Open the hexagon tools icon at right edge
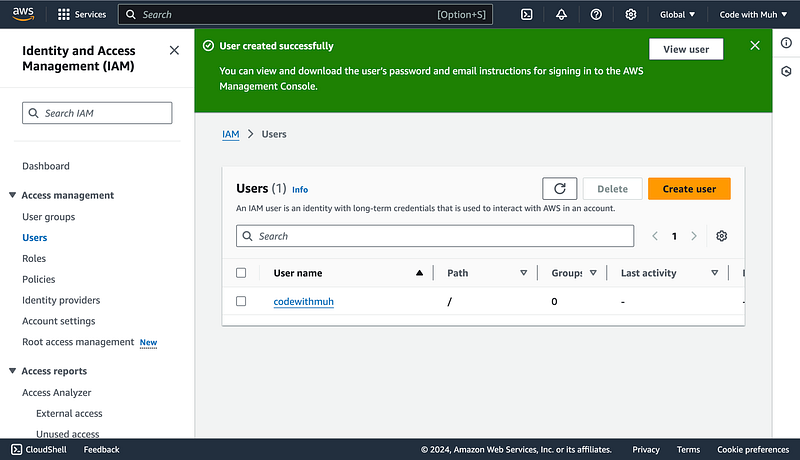Viewport: 800px width, 460px height. tap(786, 71)
